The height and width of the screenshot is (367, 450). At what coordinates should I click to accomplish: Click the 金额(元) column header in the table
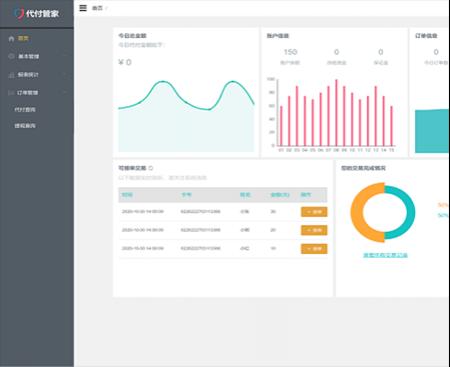(x=280, y=195)
